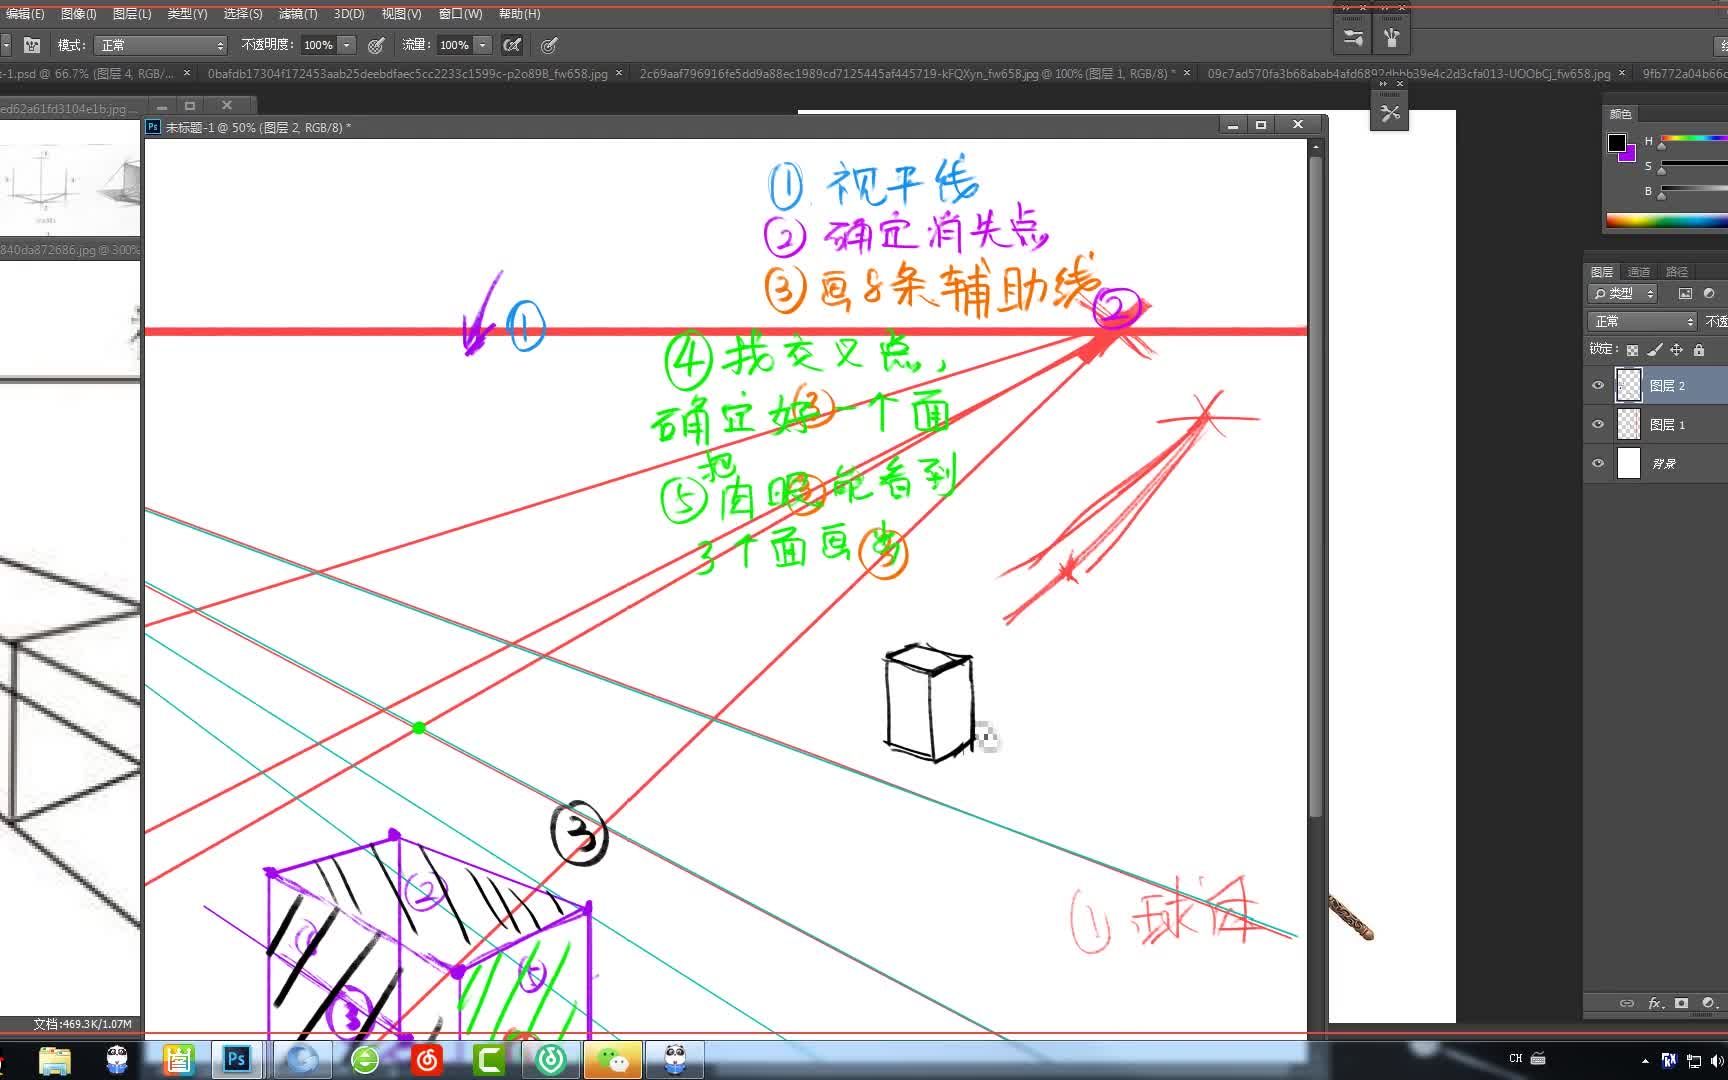Pick a color from the spectrum ramp
Screen dimensions: 1728x1080
(x=1666, y=220)
